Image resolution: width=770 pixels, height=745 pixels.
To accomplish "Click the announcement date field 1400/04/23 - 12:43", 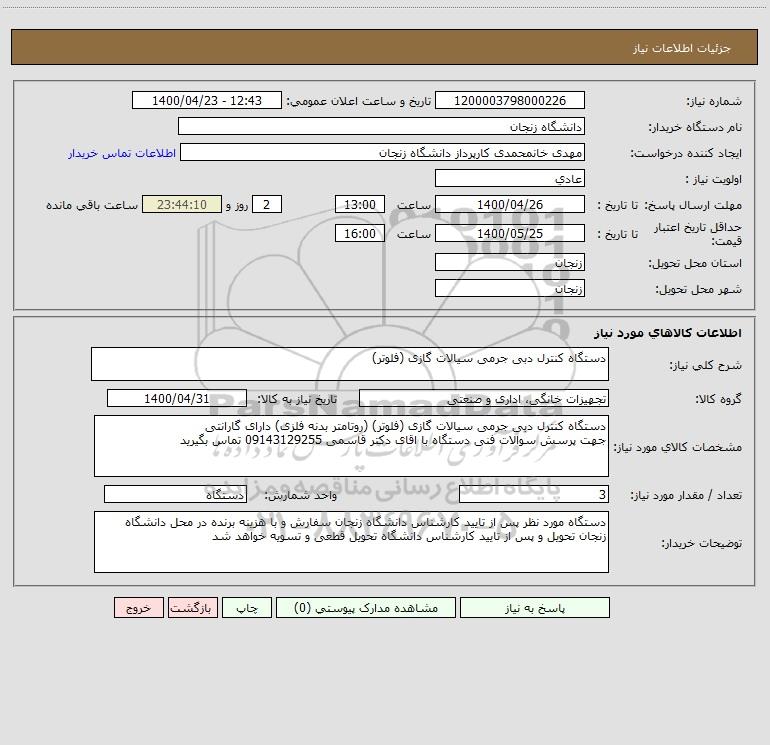I will pos(207,100).
